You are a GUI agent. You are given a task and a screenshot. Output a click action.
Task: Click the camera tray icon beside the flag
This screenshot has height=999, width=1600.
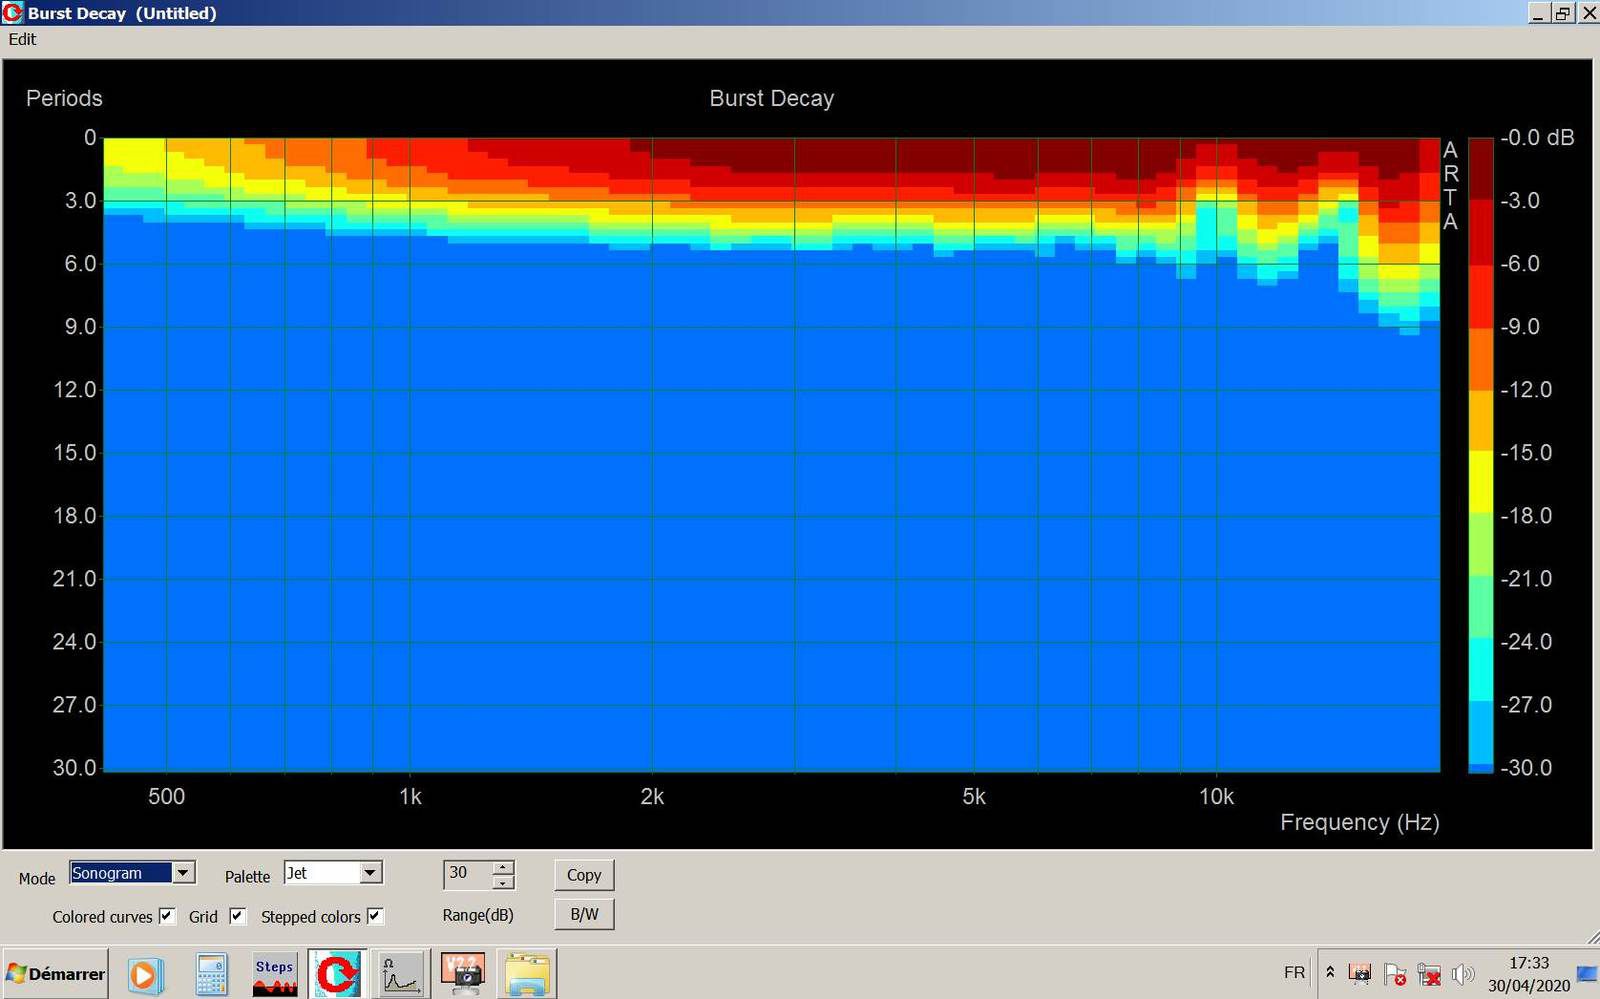click(x=1360, y=974)
